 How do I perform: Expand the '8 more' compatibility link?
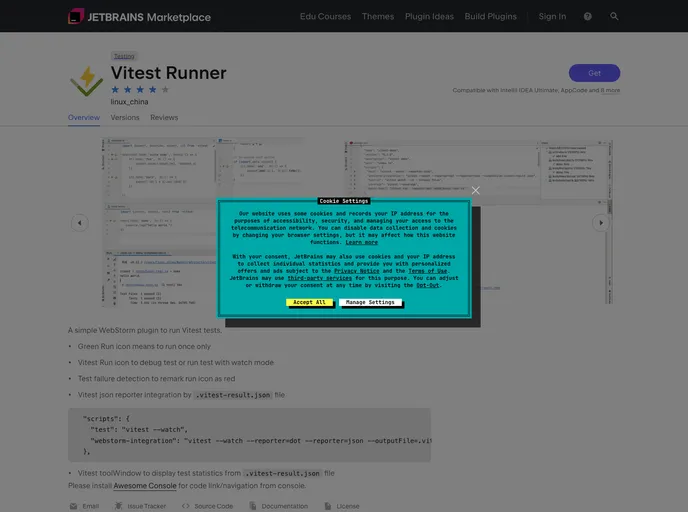tap(610, 90)
